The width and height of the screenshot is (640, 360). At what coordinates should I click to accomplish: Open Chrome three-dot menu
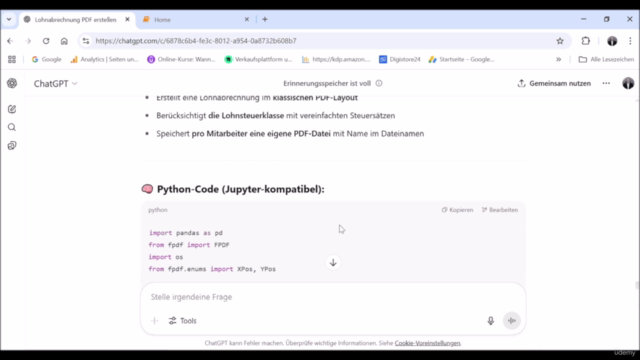click(x=630, y=41)
